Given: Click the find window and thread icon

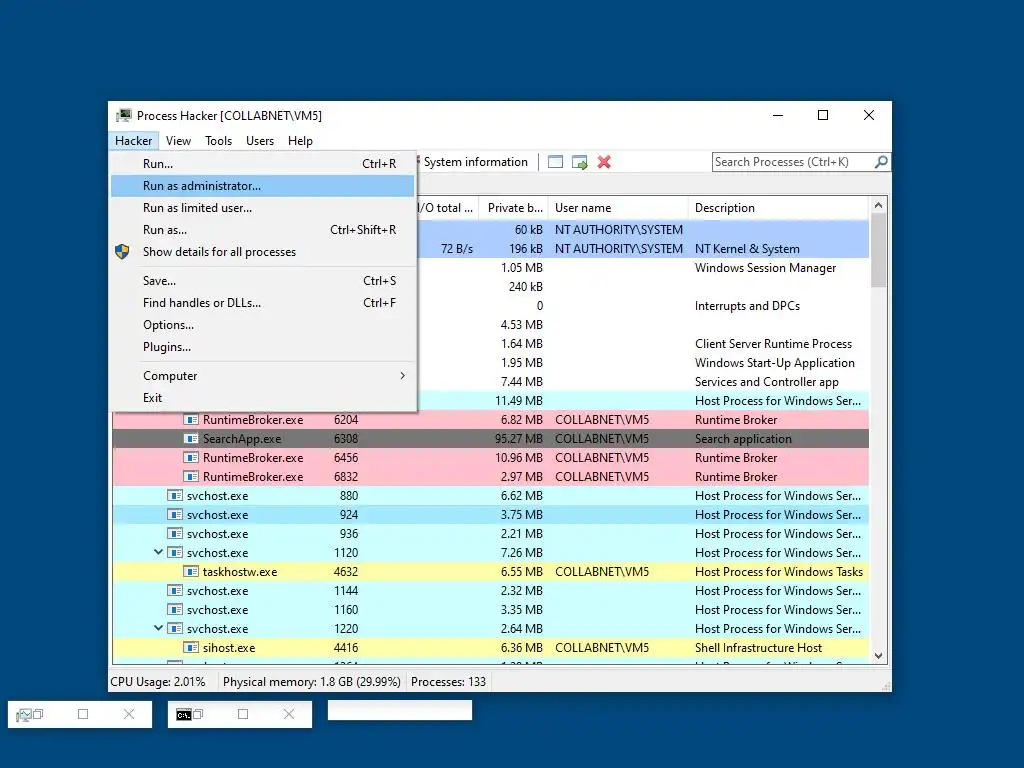Looking at the screenshot, I should pyautogui.click(x=579, y=162).
